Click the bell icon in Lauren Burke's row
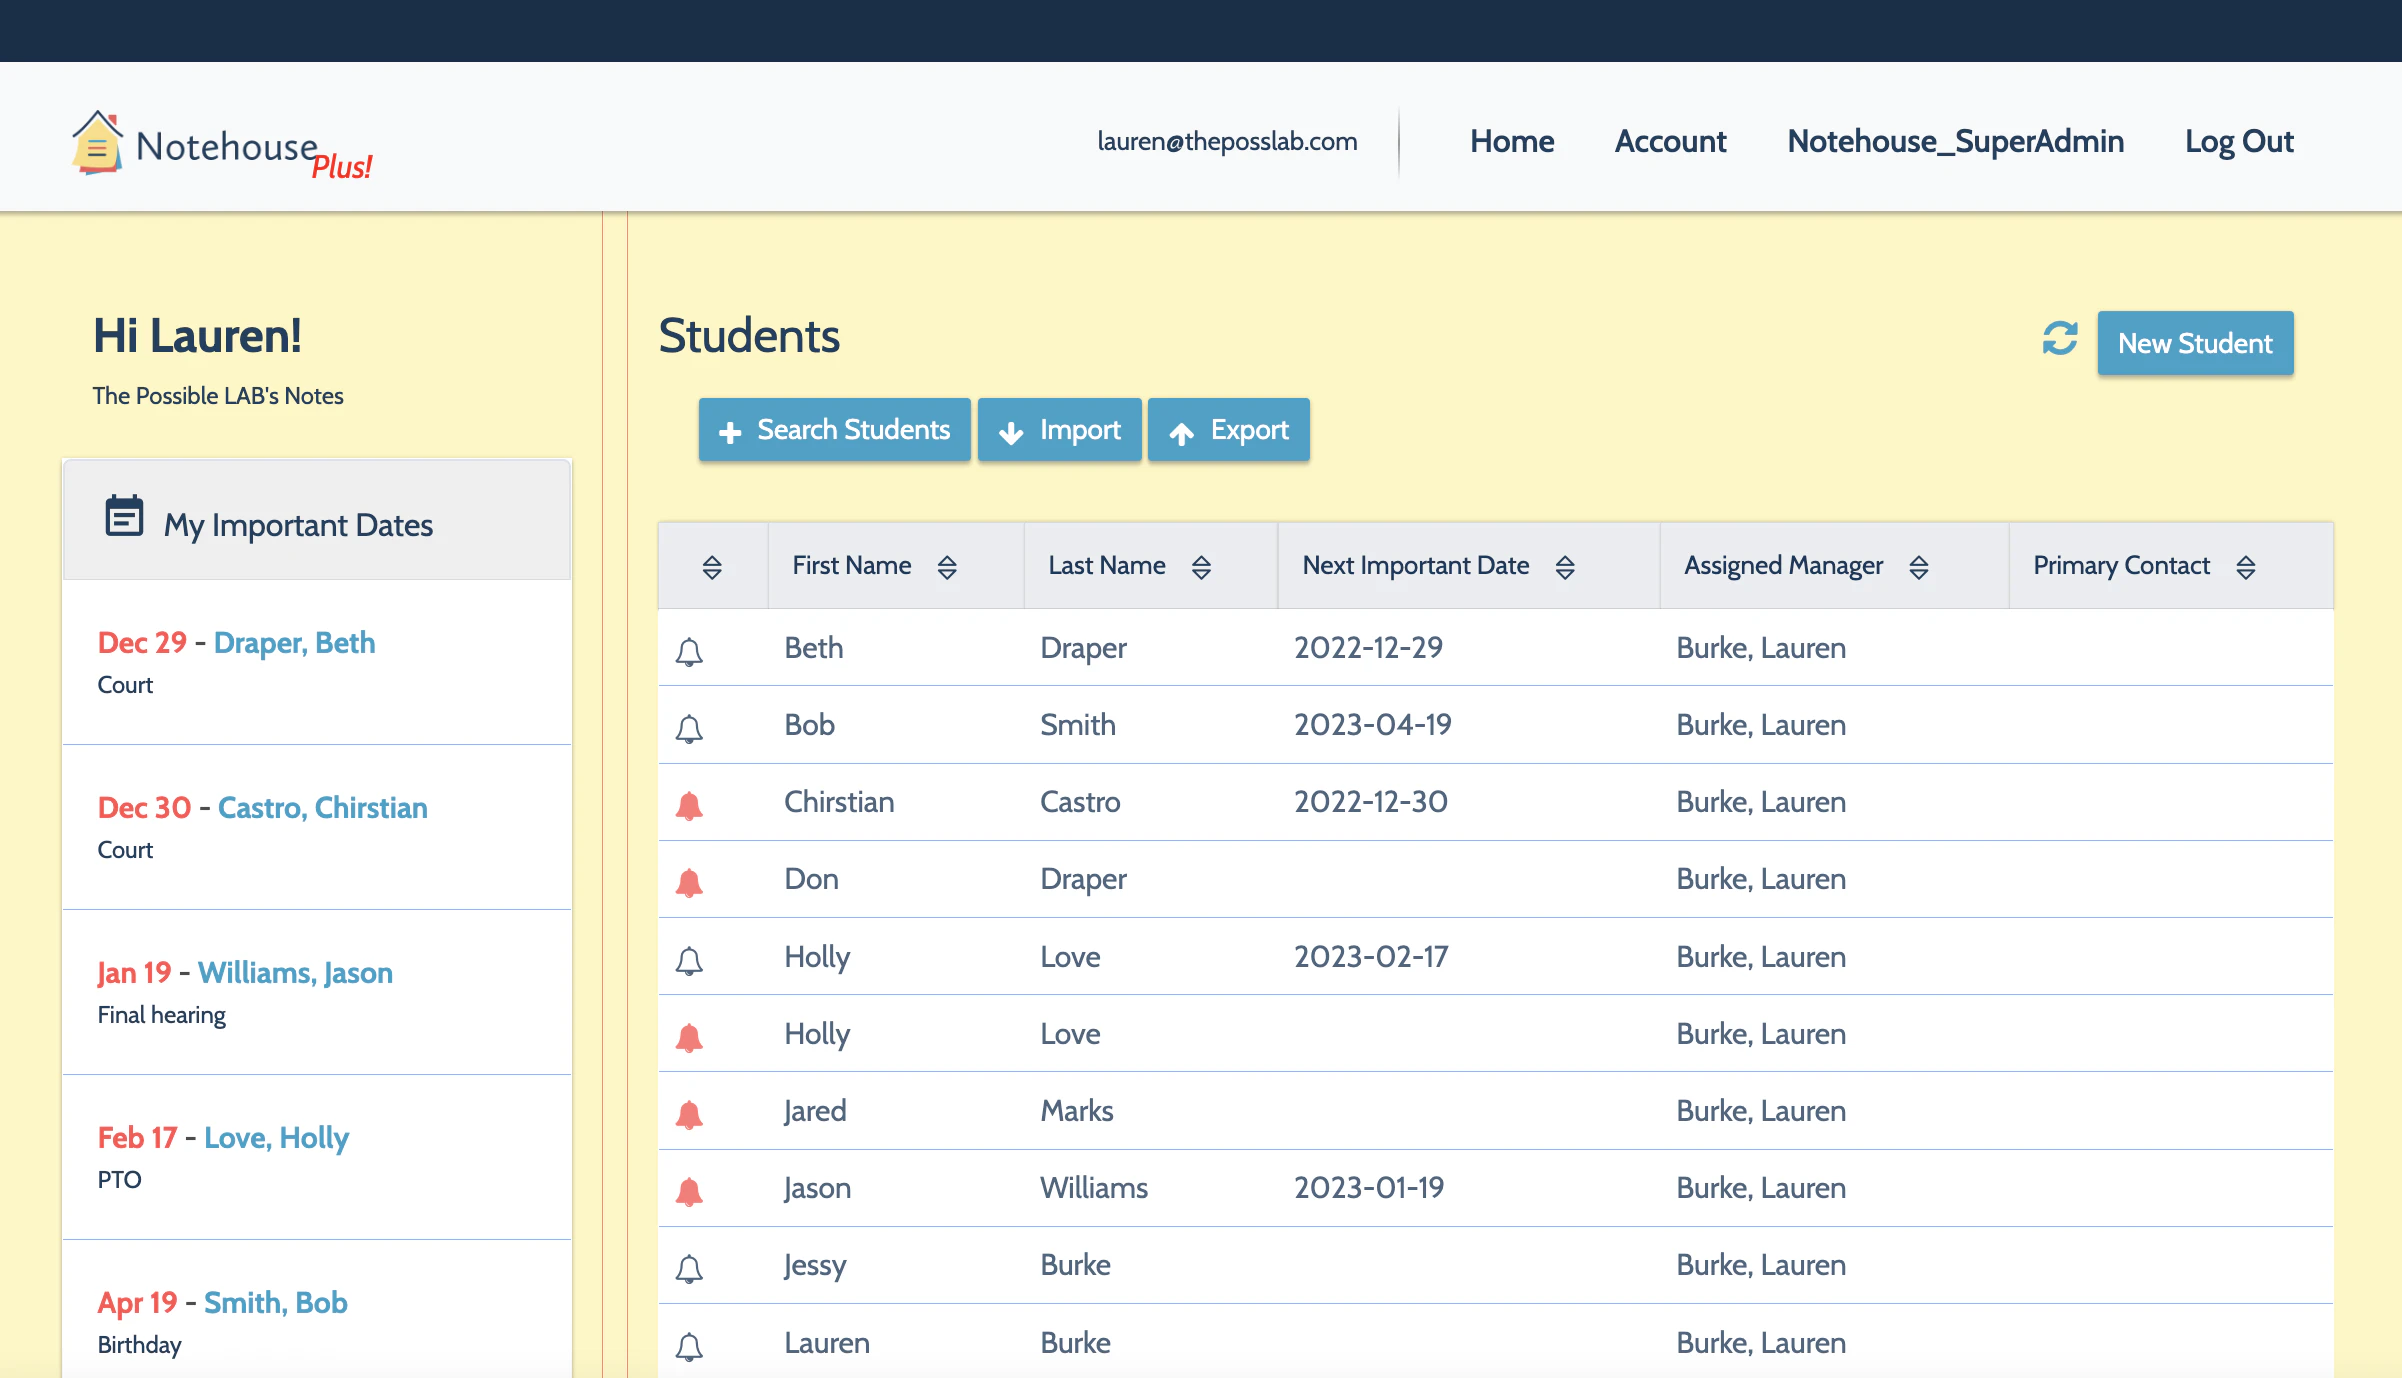 689,1346
